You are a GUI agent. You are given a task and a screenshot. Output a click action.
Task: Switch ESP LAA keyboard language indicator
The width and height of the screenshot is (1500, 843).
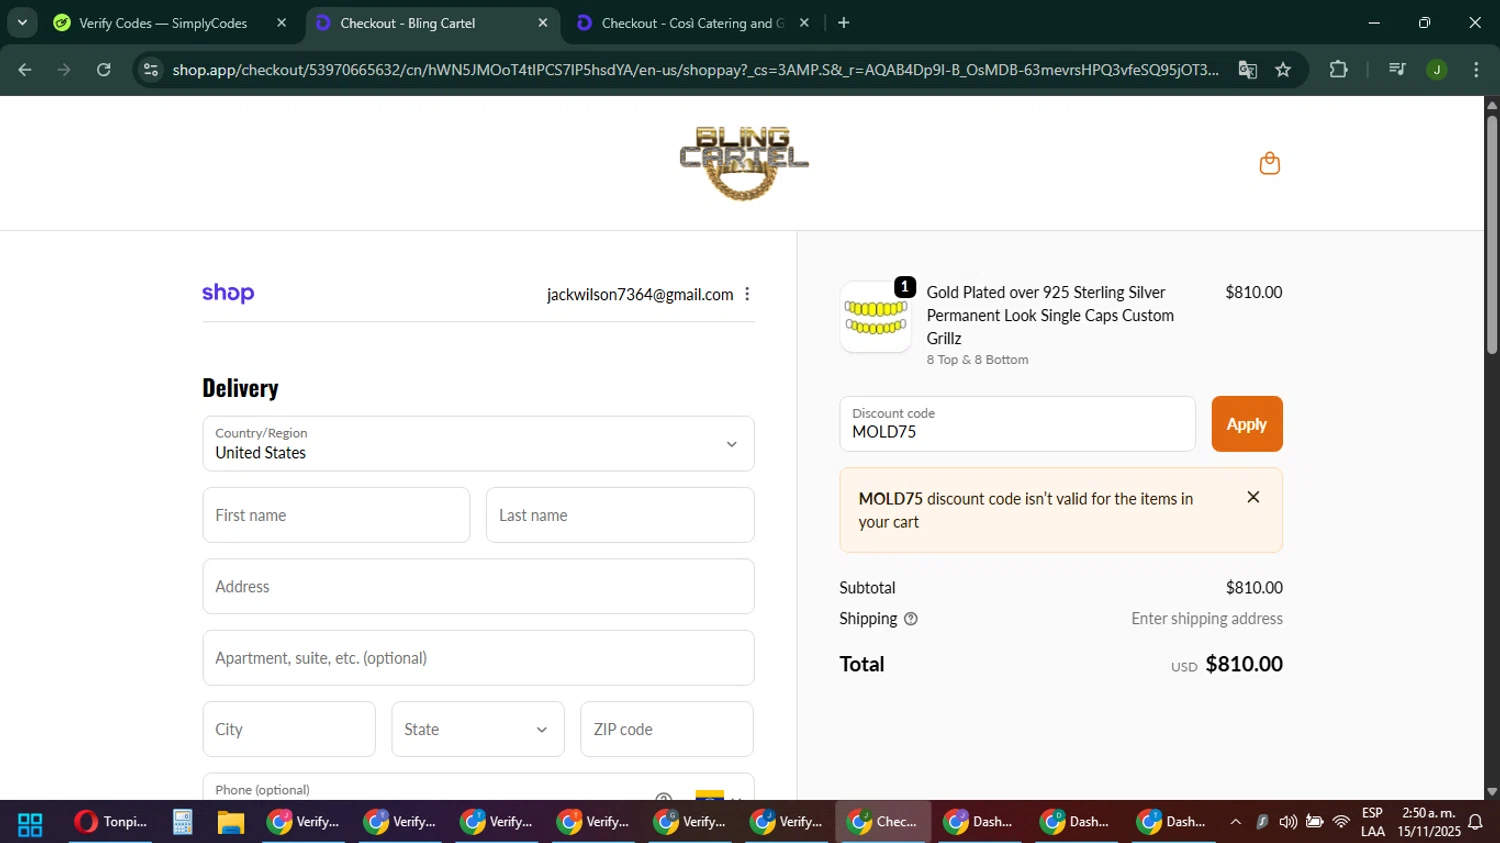[1372, 822]
